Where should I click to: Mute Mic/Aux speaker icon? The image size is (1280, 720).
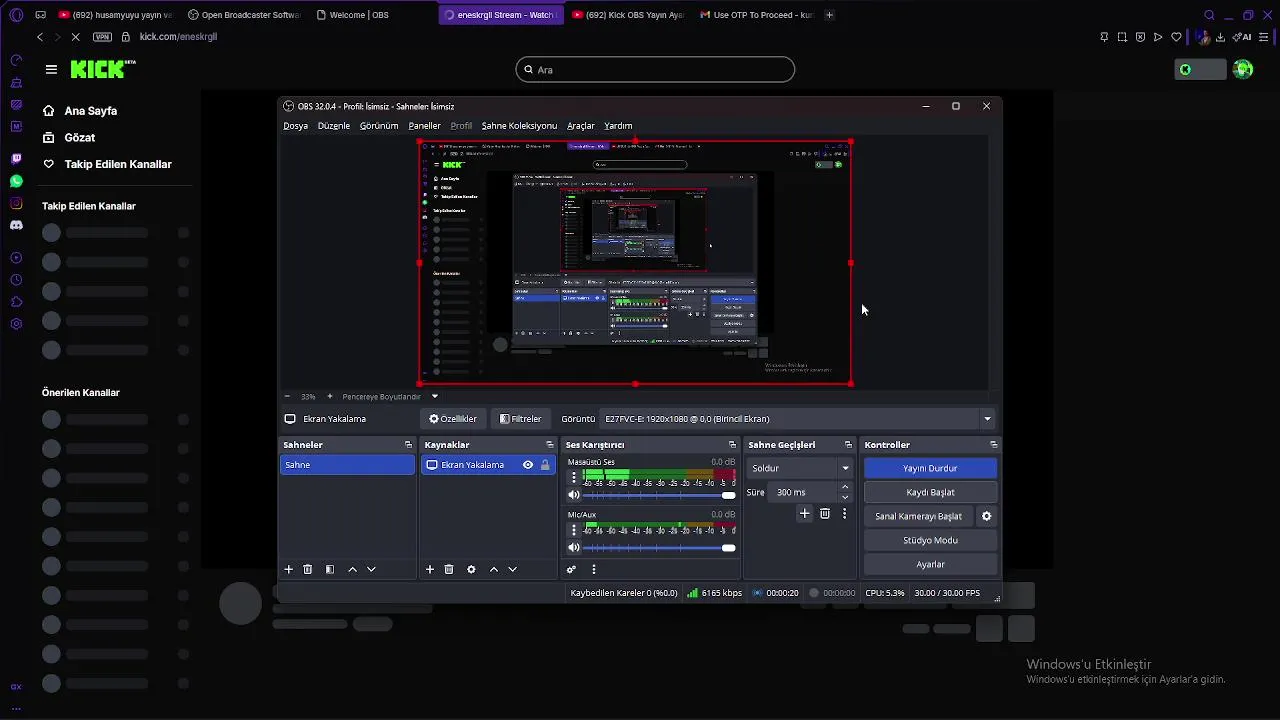[574, 548]
